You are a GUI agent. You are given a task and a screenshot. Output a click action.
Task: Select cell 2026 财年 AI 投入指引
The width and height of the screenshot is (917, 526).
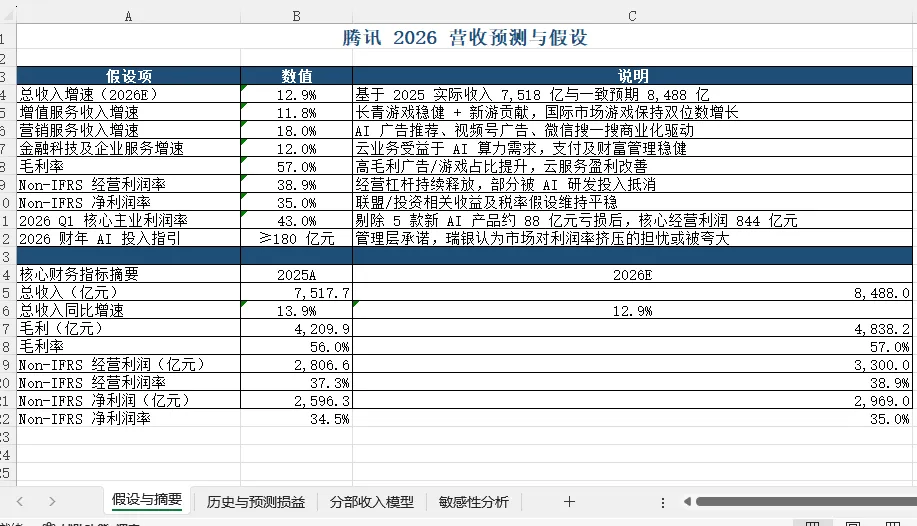tap(129, 239)
